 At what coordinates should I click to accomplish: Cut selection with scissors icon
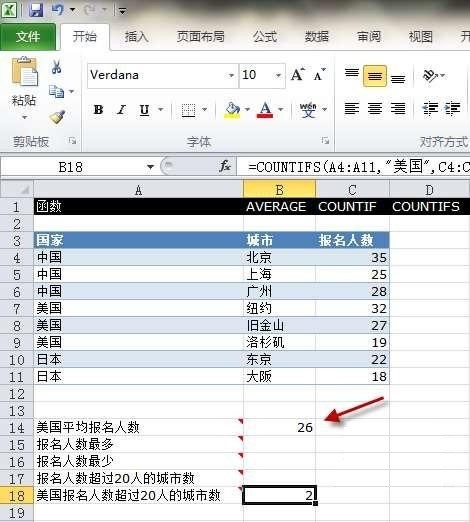coord(56,67)
